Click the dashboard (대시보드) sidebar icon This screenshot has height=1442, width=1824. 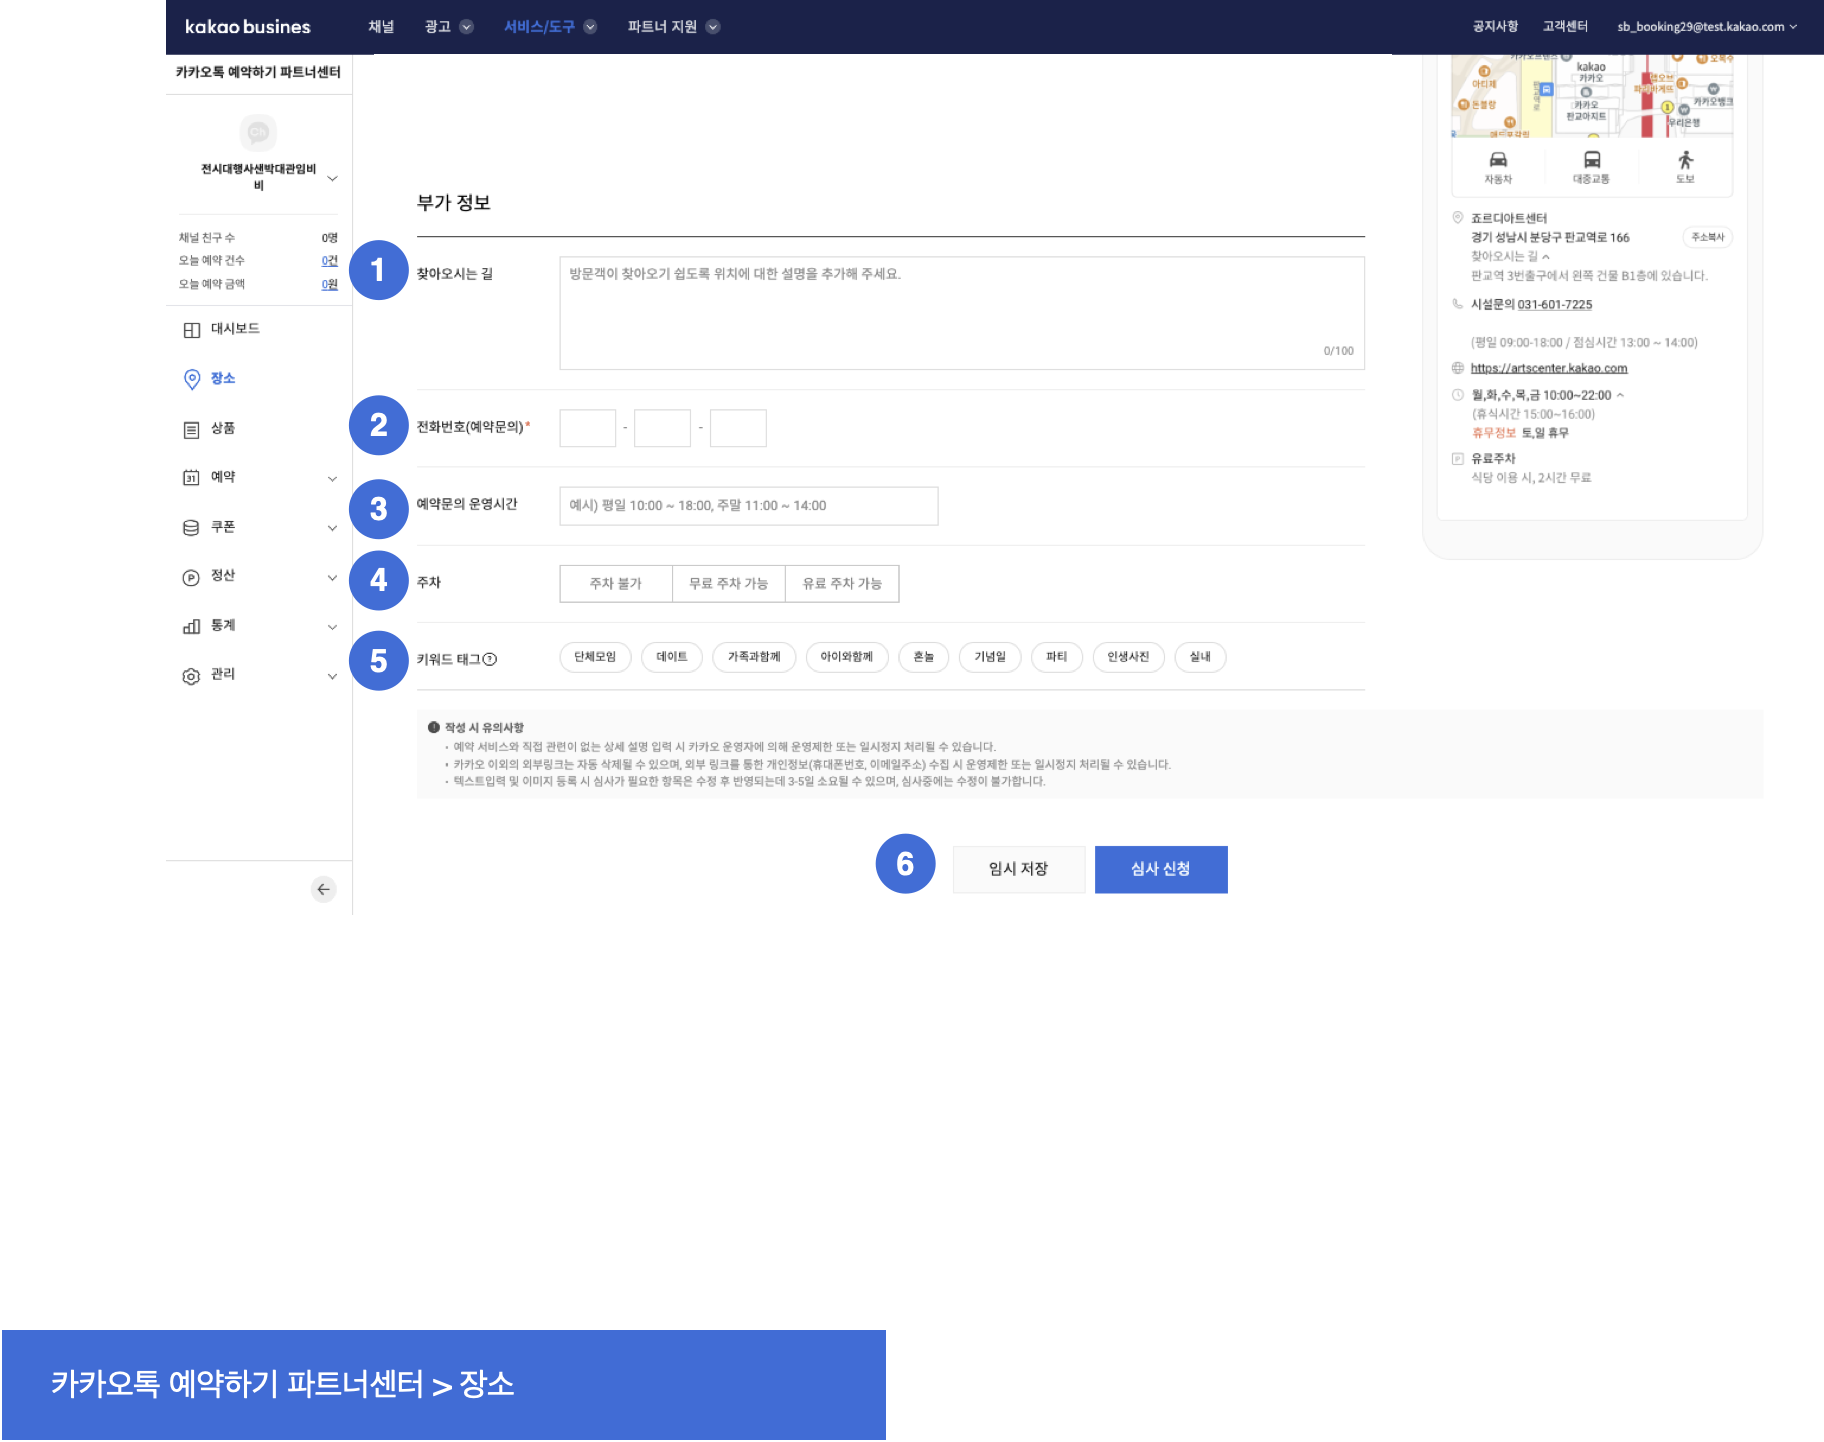(x=192, y=330)
